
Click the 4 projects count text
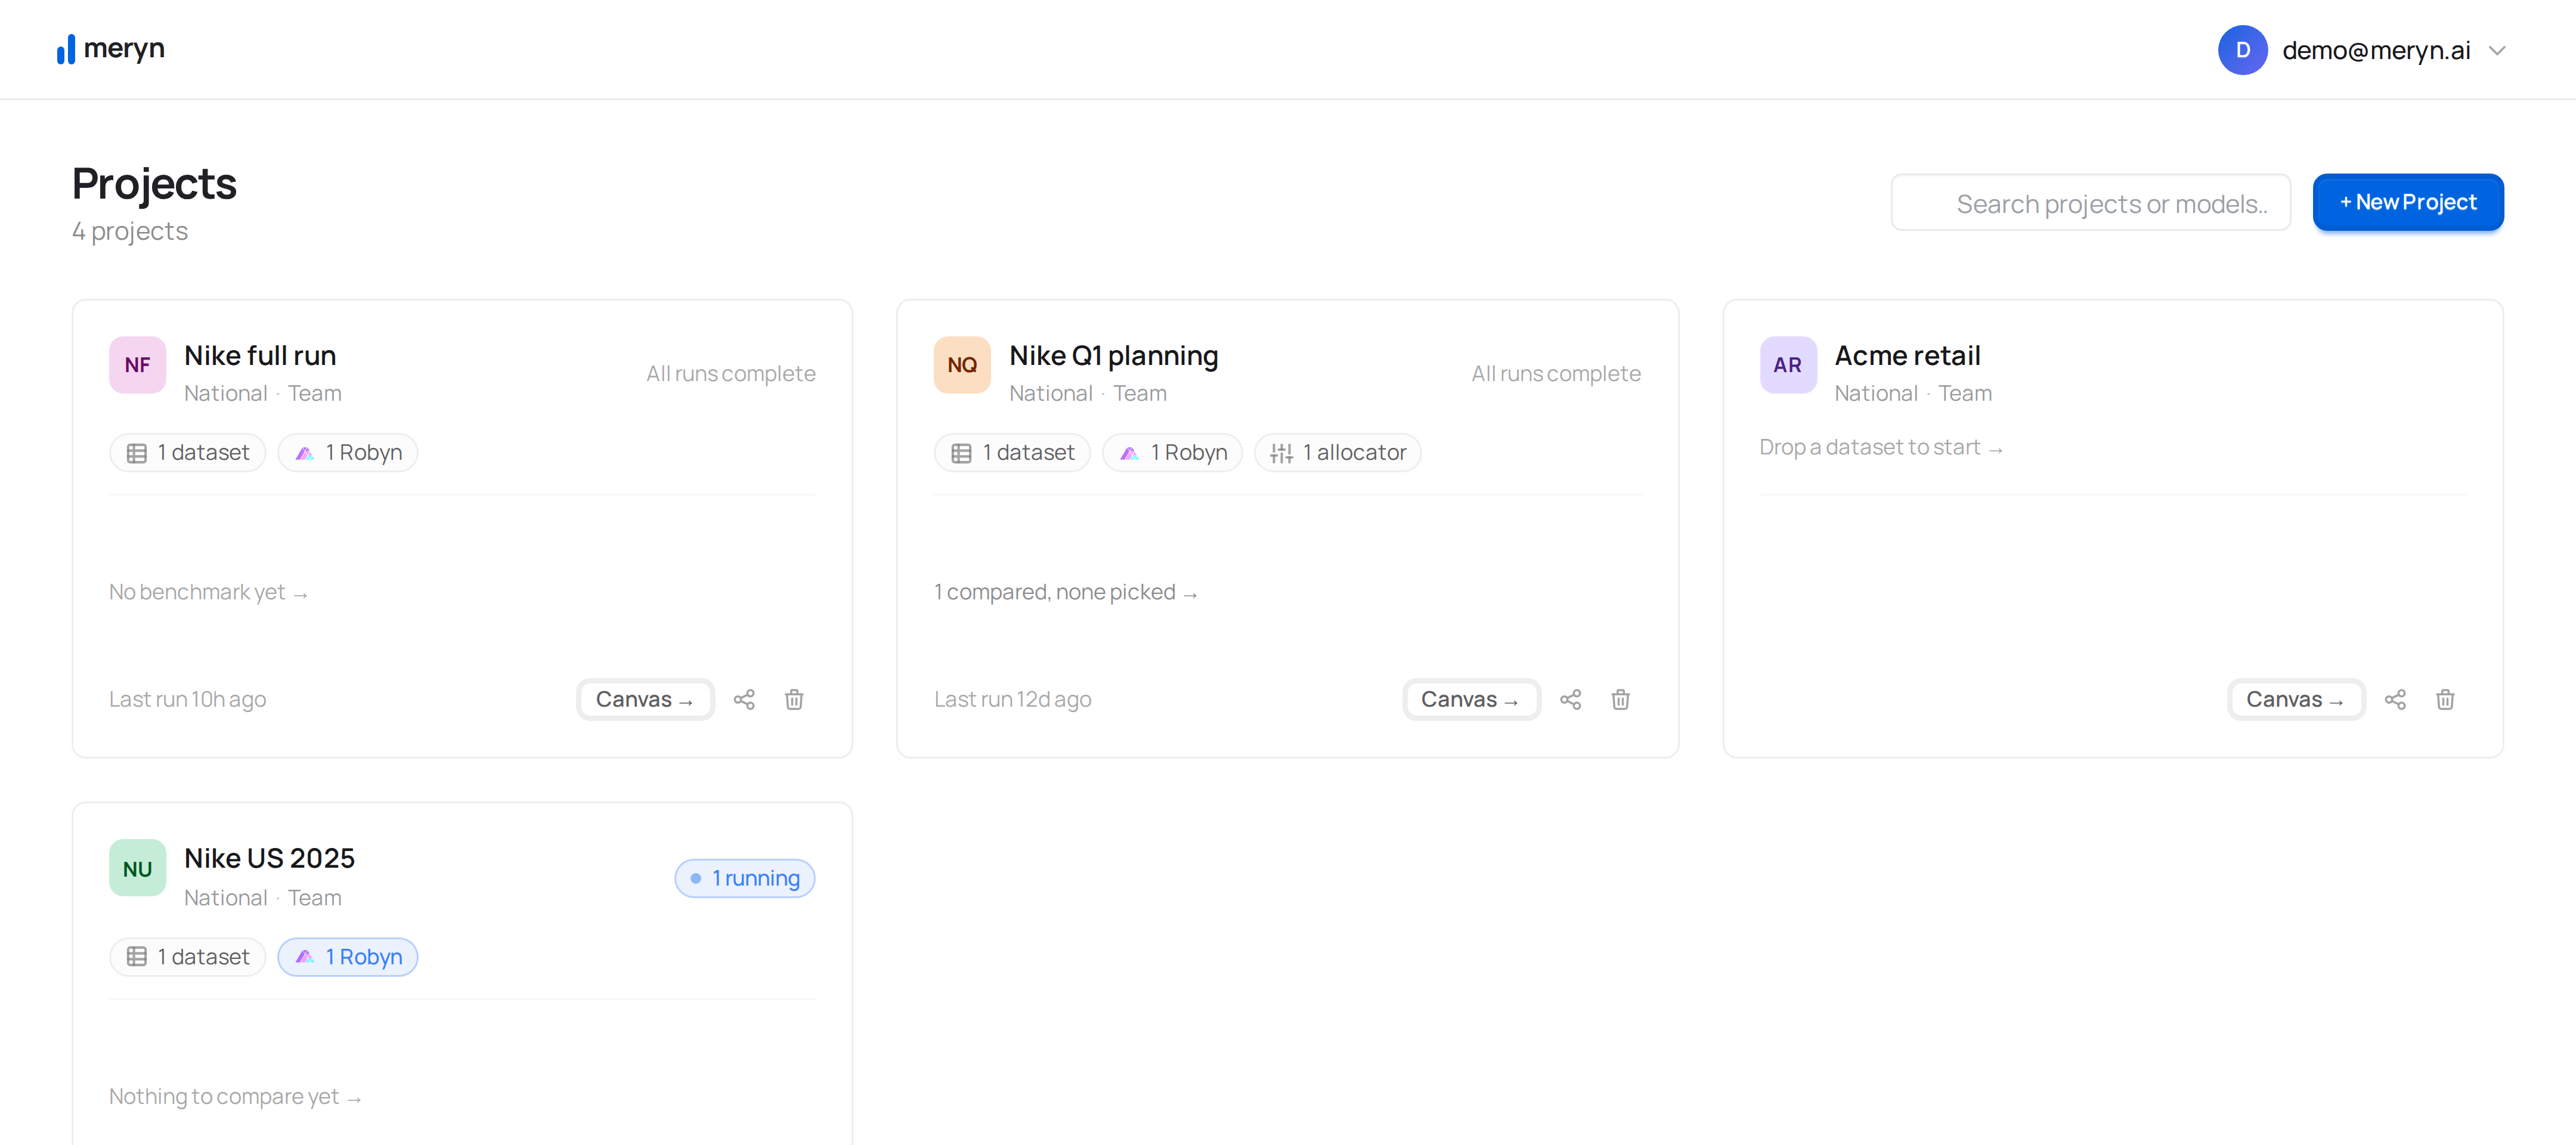tap(130, 231)
